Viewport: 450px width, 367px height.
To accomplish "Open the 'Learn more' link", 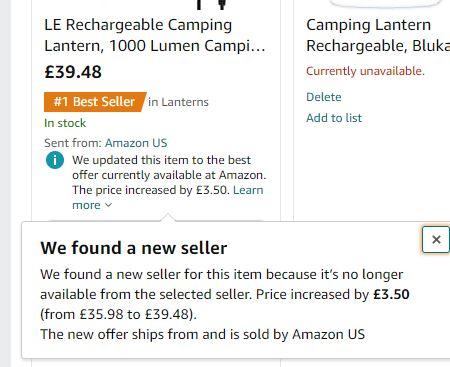I will click(x=168, y=198).
